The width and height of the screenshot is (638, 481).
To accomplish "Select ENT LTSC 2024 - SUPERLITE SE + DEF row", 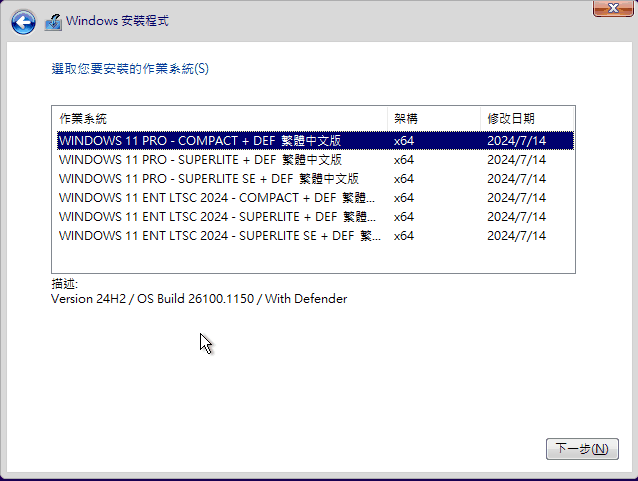I will pyautogui.click(x=315, y=236).
